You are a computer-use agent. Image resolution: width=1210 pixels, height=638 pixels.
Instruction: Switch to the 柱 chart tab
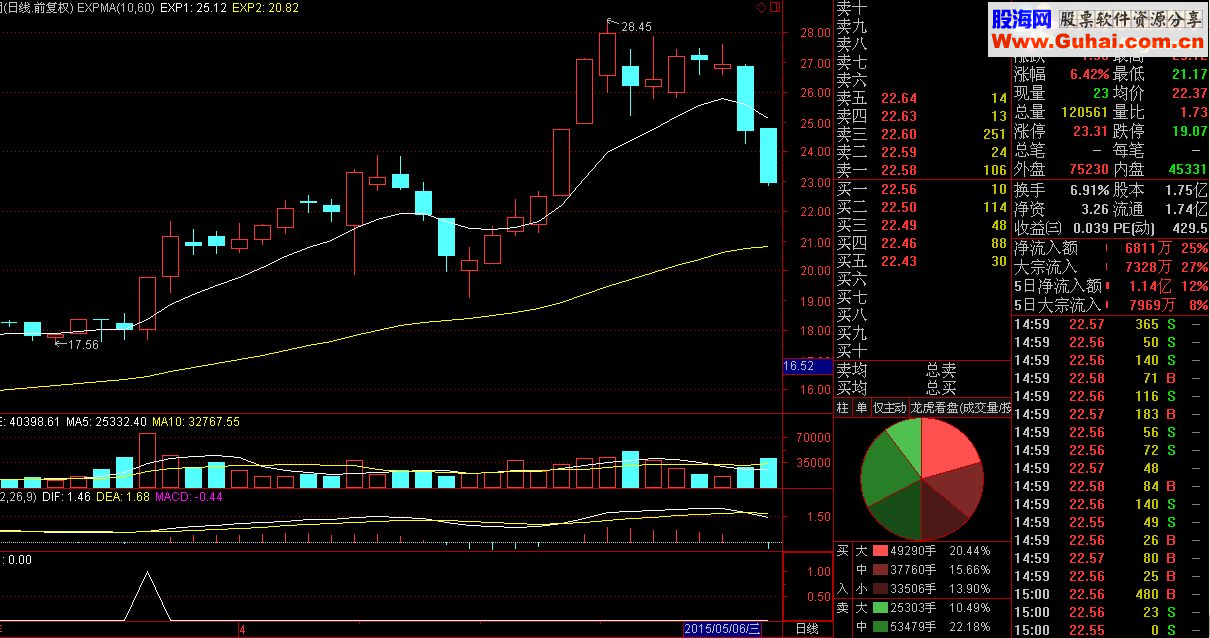click(842, 408)
